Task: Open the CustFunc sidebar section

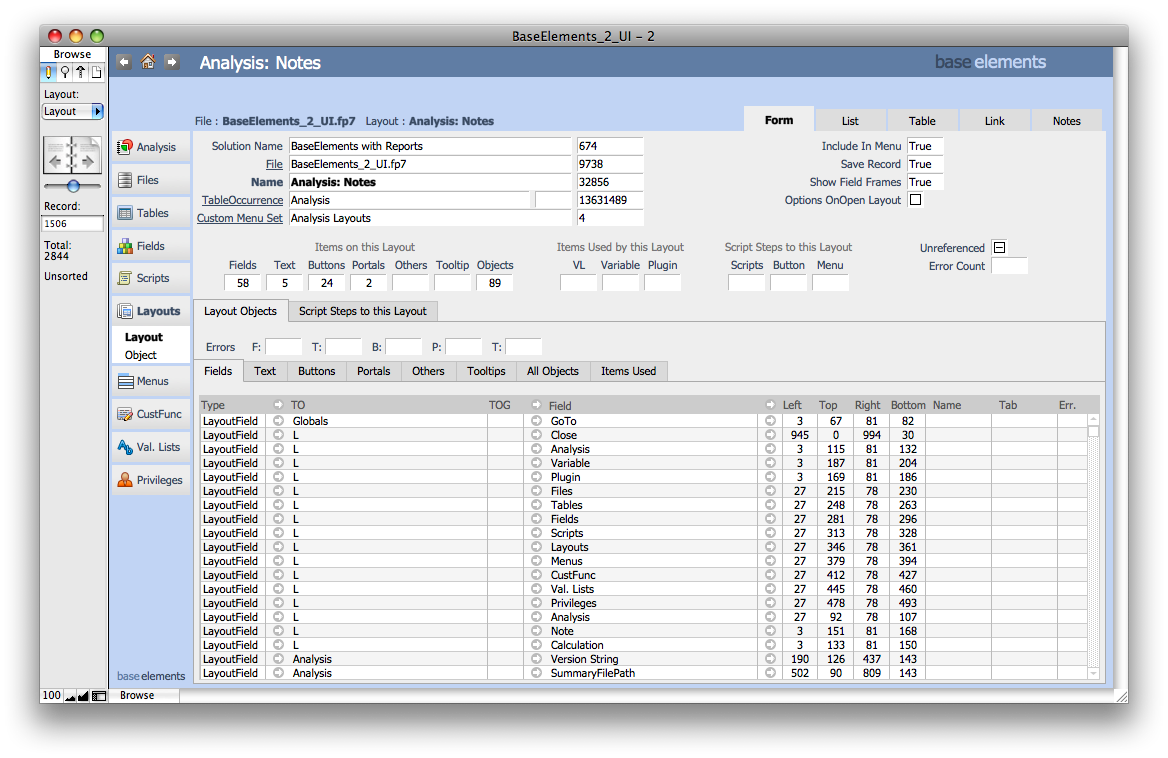Action: (125, 414)
